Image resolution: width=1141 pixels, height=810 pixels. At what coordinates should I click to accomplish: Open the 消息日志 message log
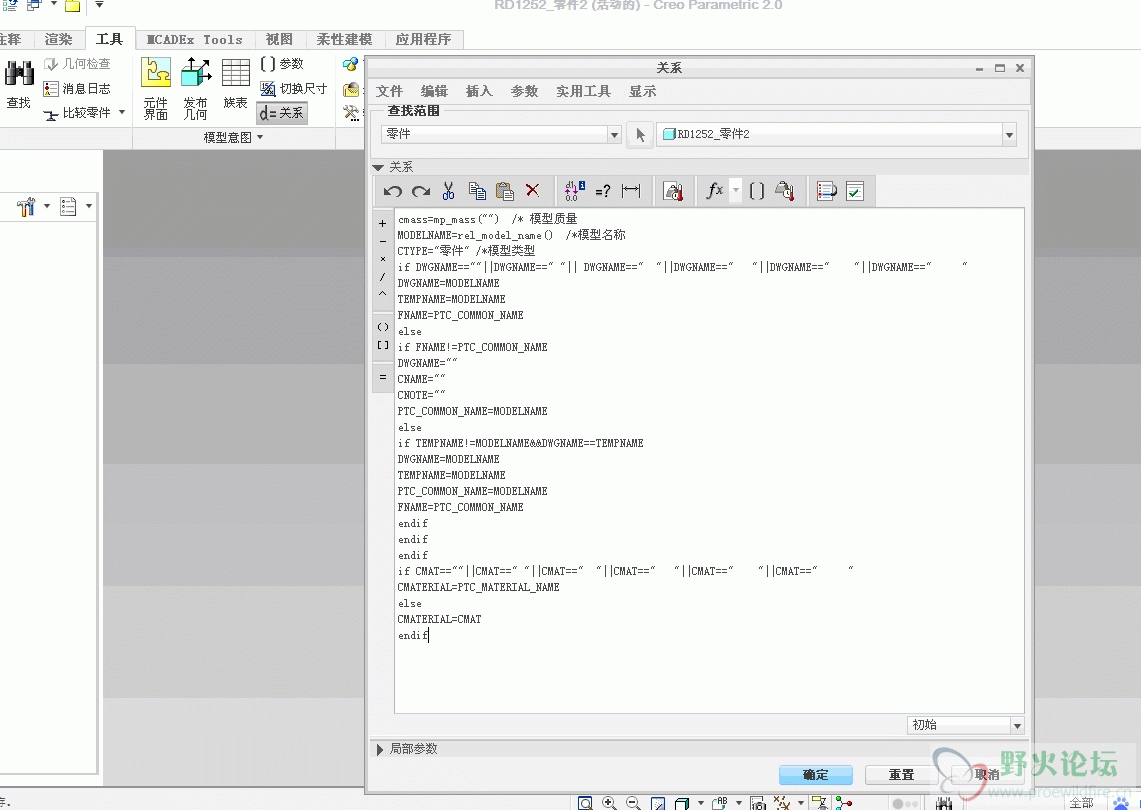(x=77, y=89)
